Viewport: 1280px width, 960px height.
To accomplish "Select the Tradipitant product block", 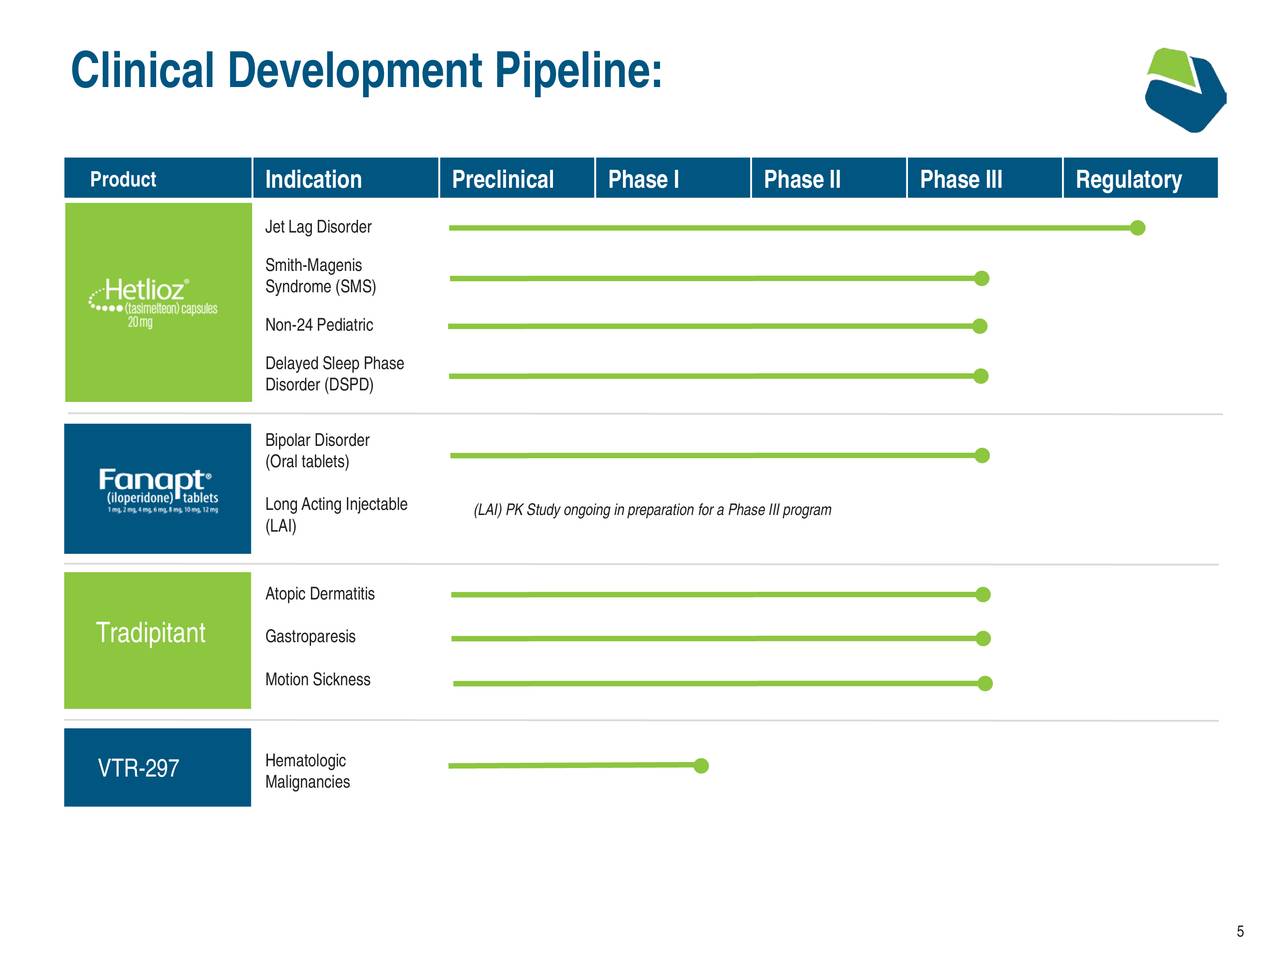I will click(157, 640).
